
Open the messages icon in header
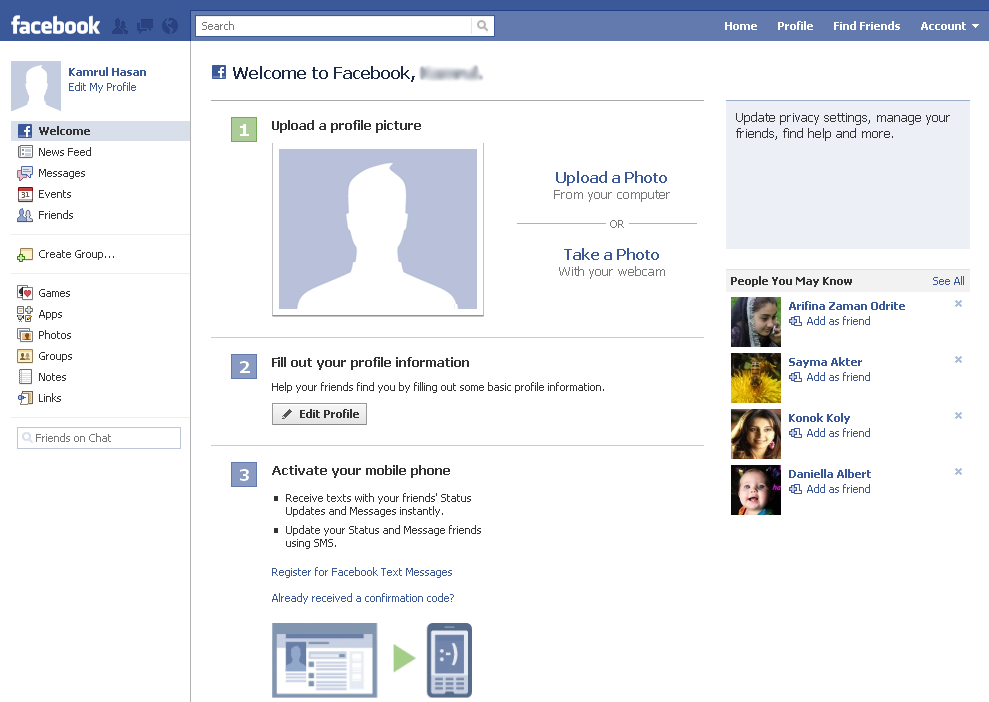coord(145,26)
